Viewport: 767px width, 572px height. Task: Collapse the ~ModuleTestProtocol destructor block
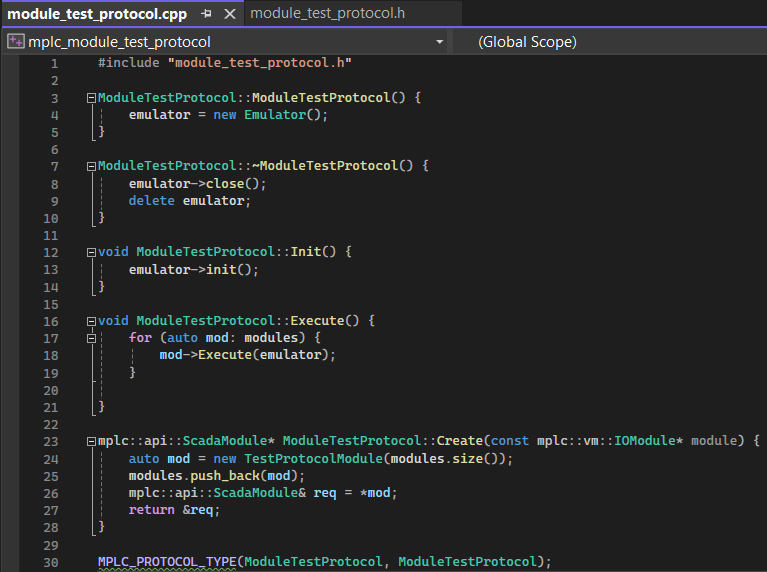(91, 166)
